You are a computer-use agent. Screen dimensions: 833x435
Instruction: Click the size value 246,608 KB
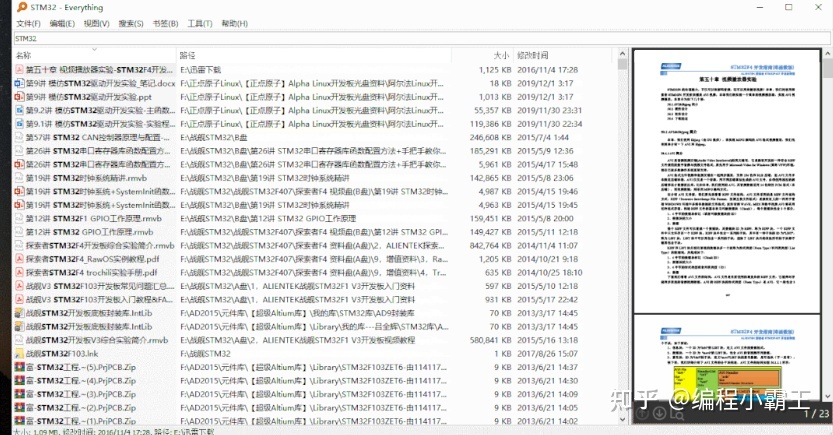tap(490, 137)
